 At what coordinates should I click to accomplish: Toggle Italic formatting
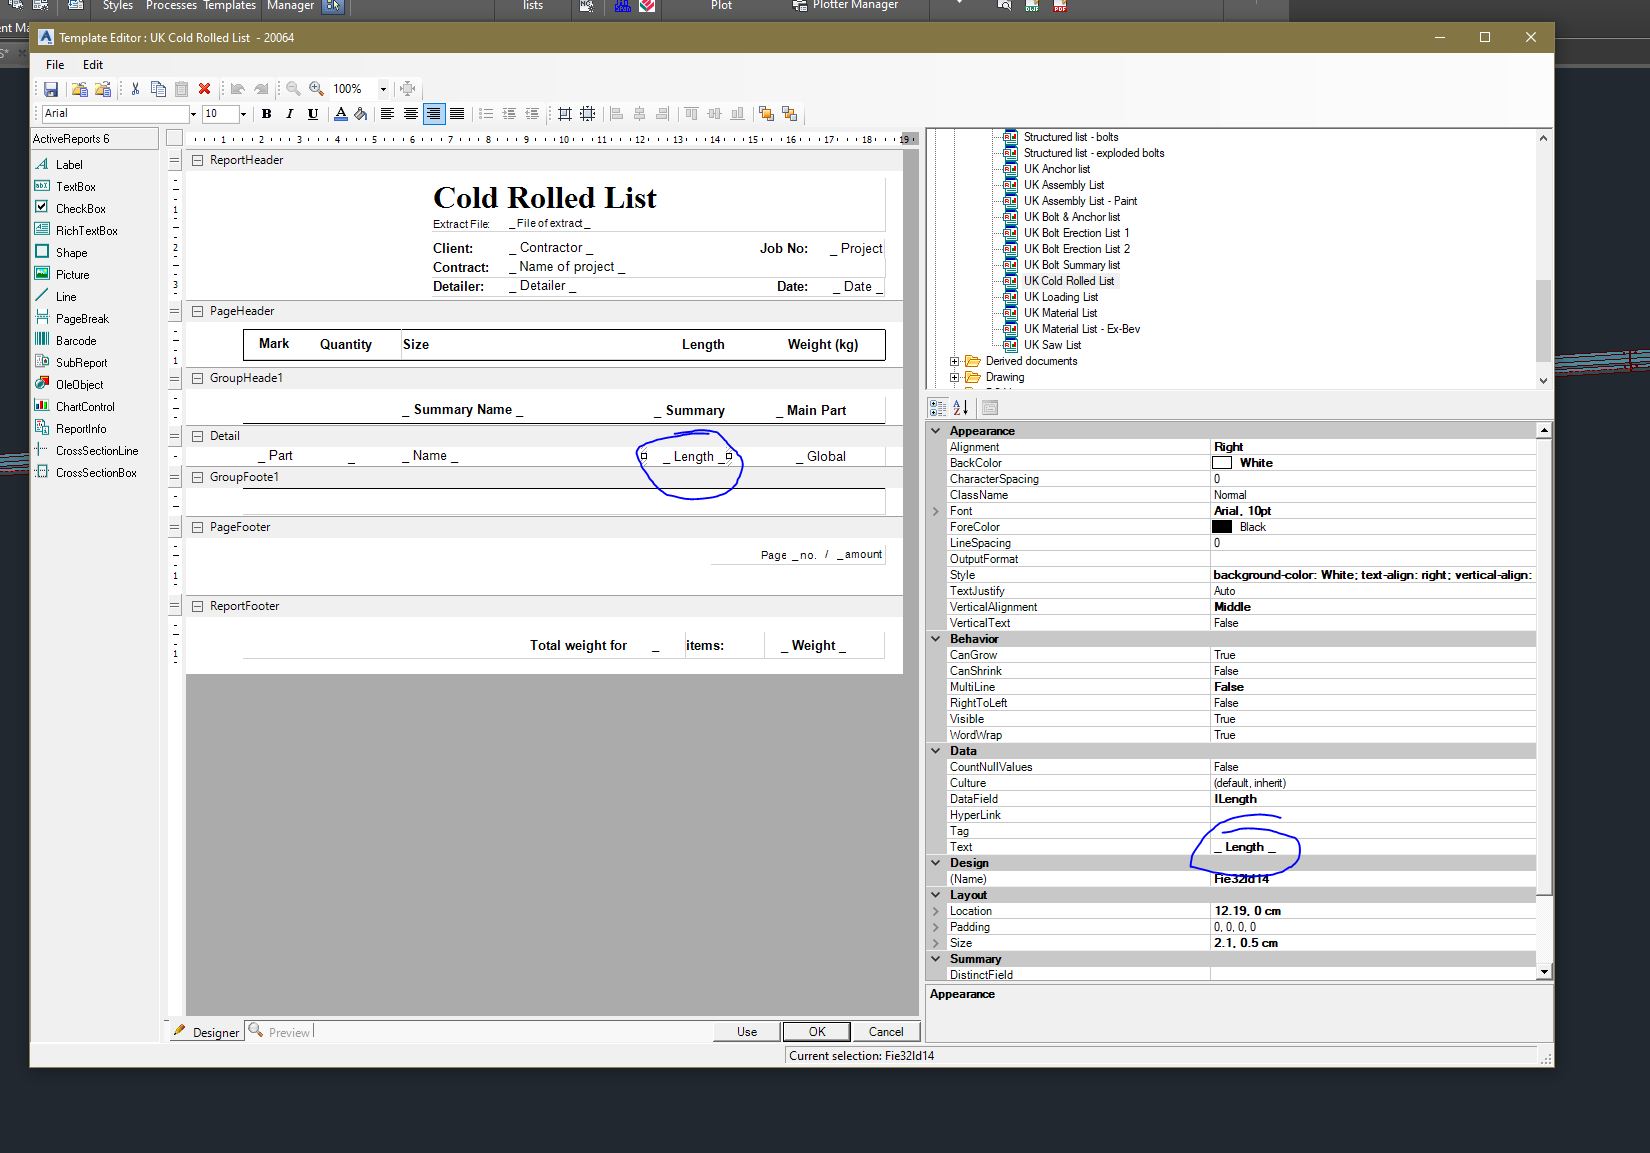pos(290,114)
